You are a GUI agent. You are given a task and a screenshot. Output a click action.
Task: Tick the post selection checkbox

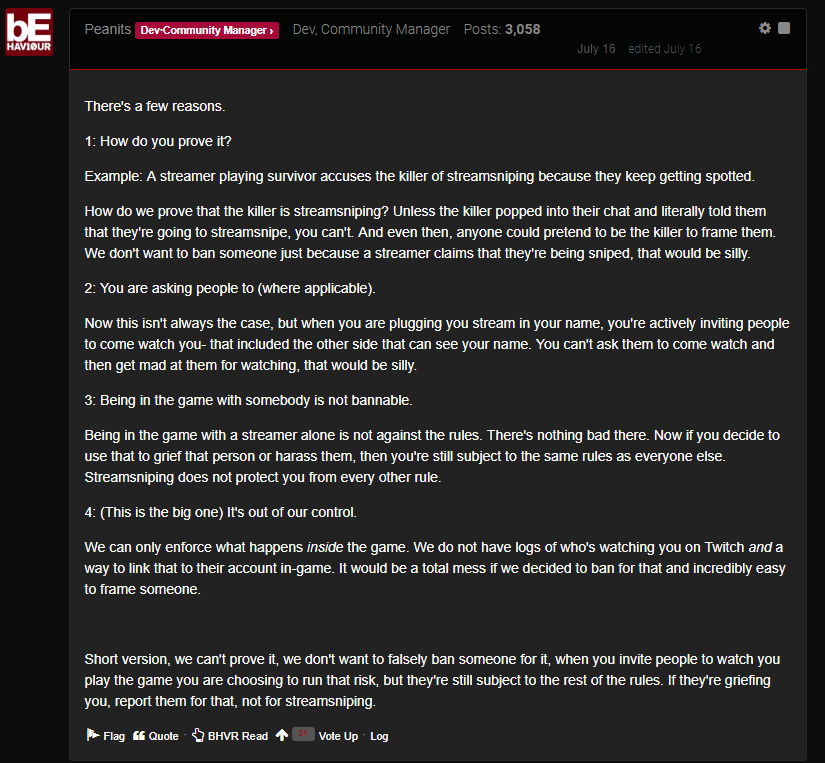click(x=783, y=28)
